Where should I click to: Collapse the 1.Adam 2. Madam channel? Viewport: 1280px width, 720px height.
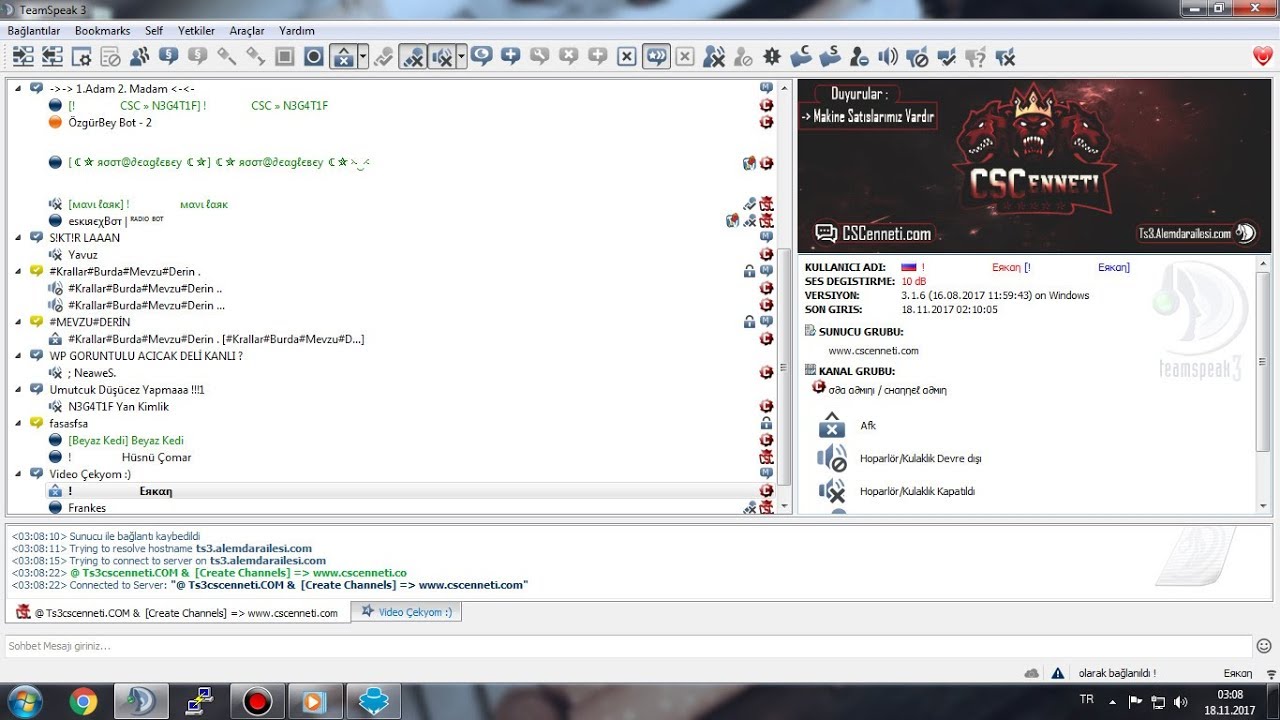[18, 89]
